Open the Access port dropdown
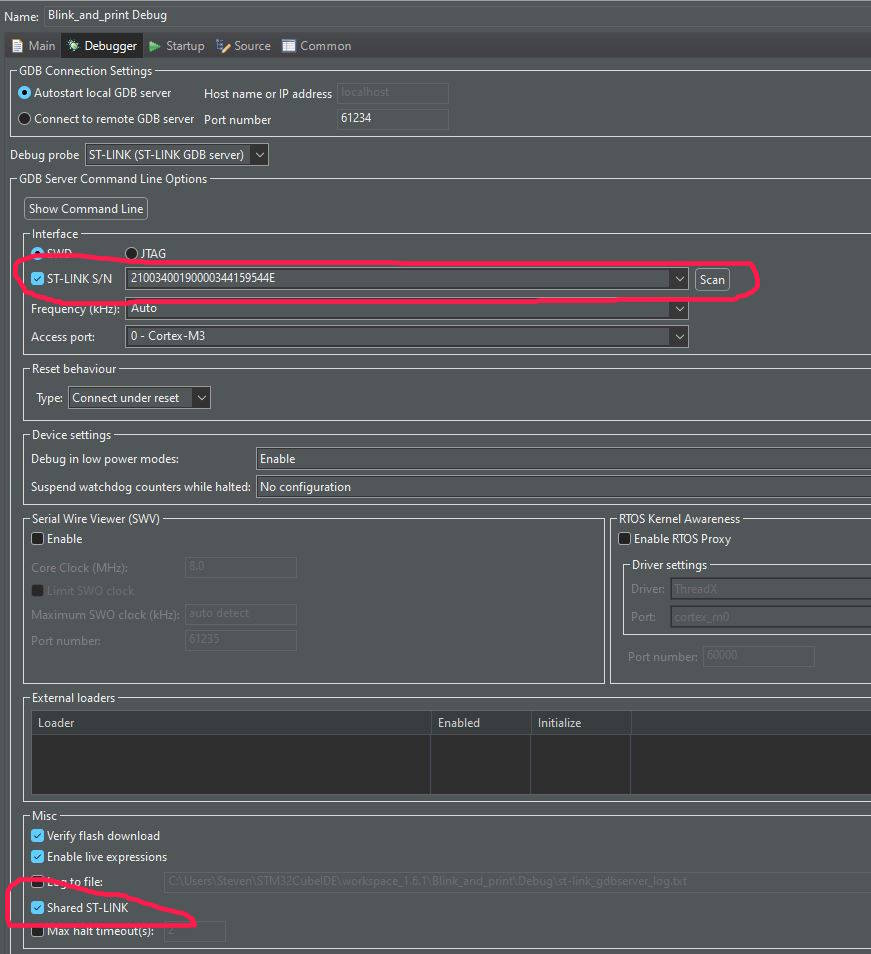The image size is (871, 954). (679, 337)
